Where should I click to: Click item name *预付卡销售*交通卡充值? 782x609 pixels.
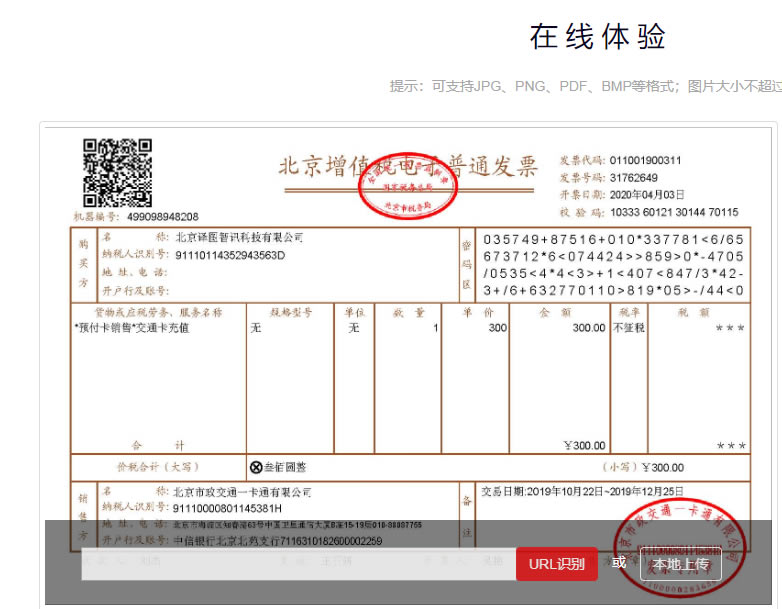click(x=132, y=328)
